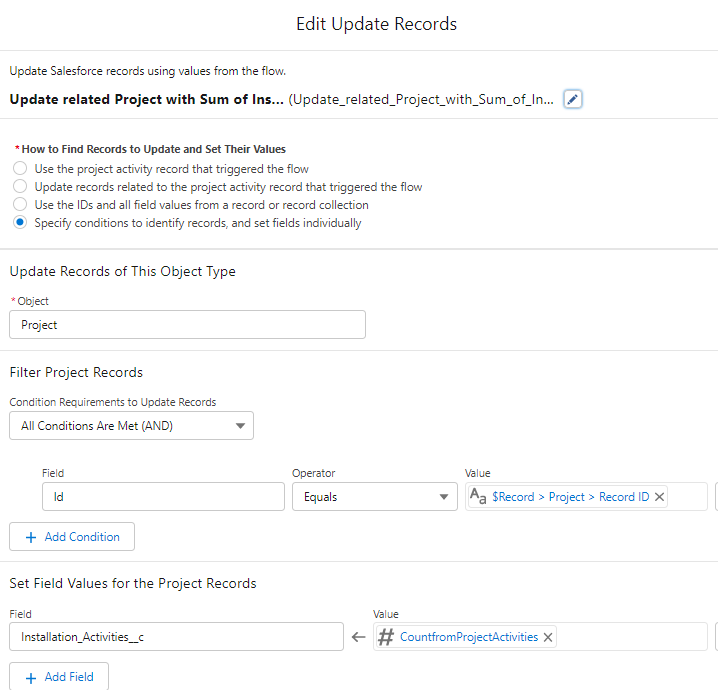Screen dimensions: 718x690
Task: Click the Object field containing Project
Action: coord(187,325)
